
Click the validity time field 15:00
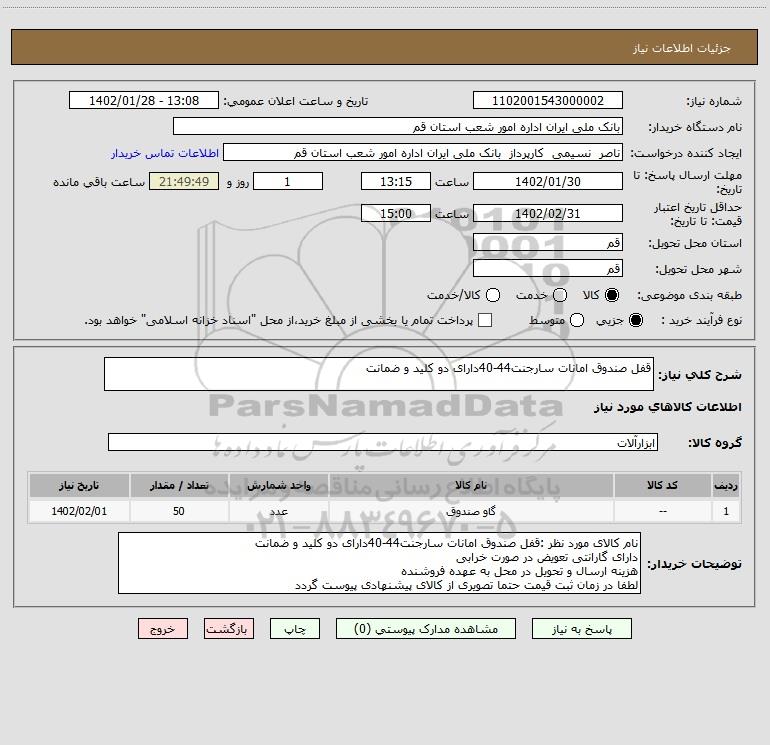(x=396, y=213)
